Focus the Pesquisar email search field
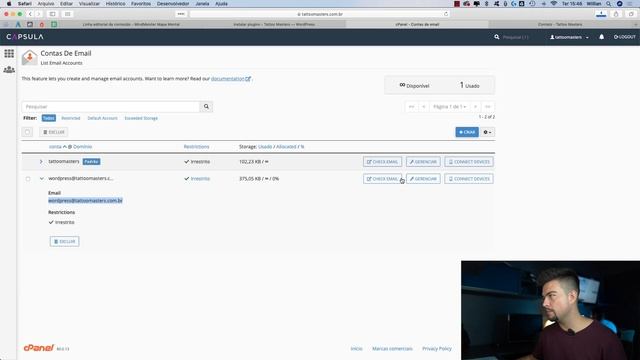640x360 pixels. click(x=111, y=107)
